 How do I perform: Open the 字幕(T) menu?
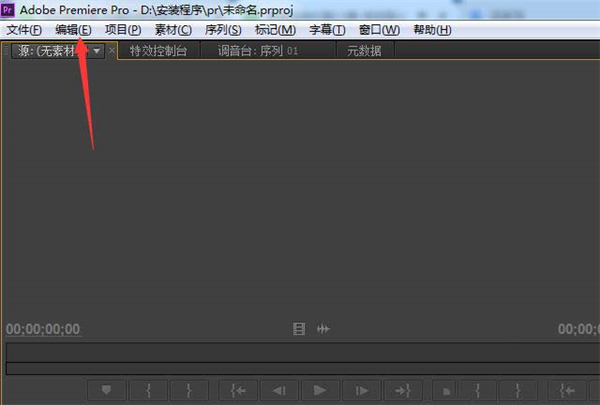point(327,30)
